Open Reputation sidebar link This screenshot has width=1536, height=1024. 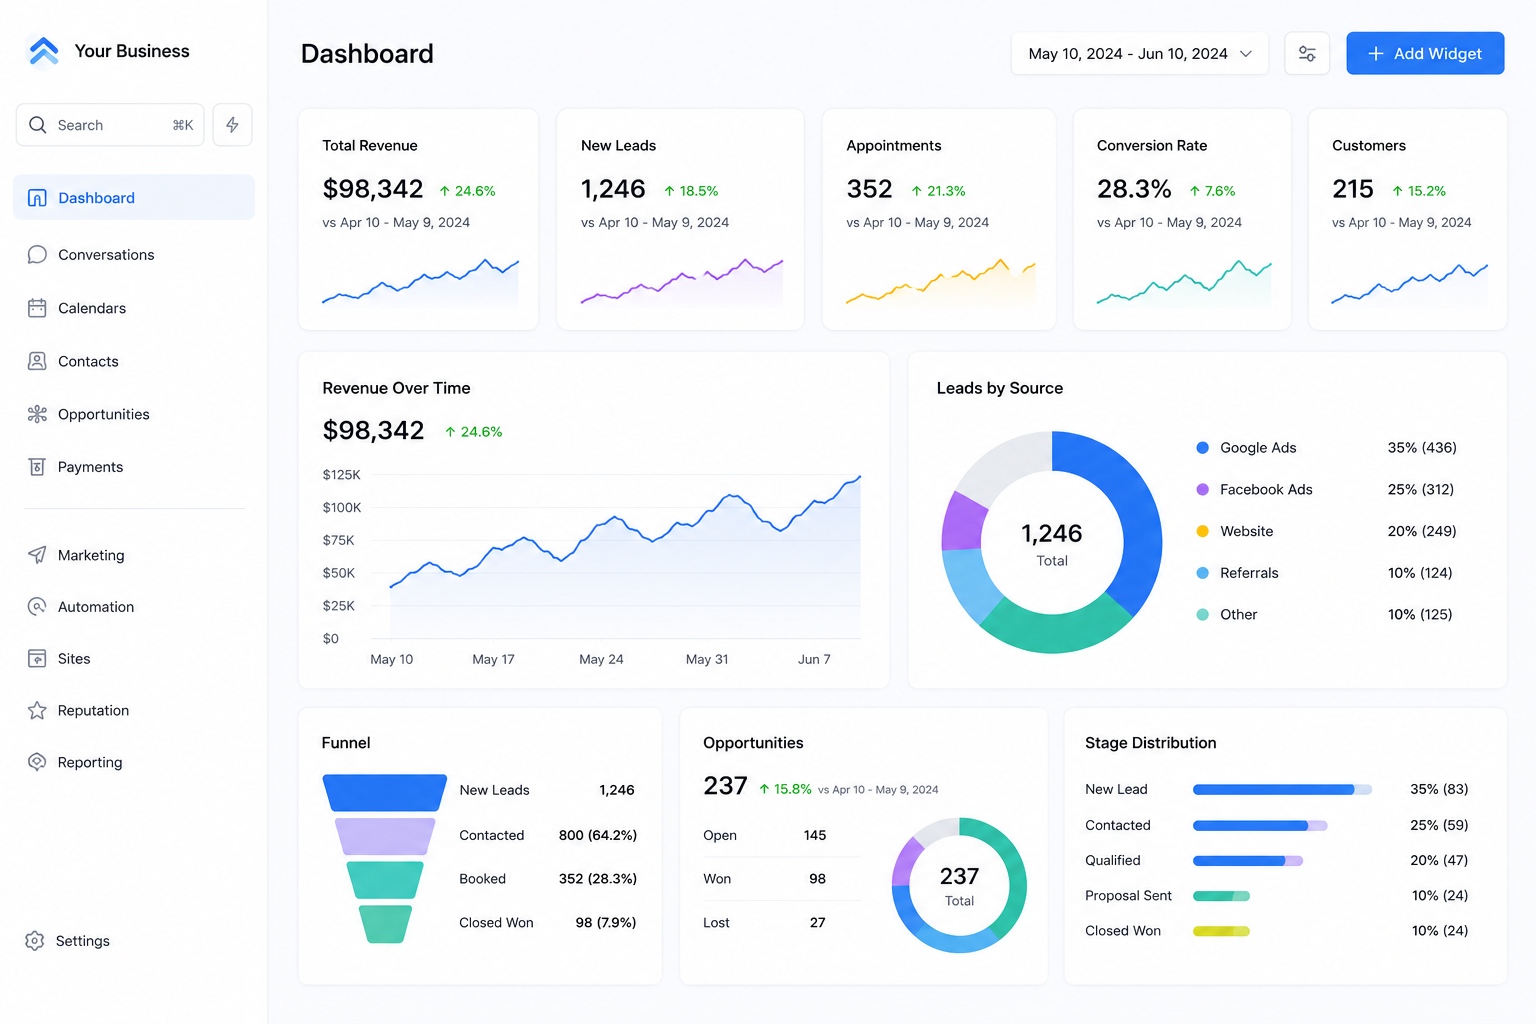tap(134, 711)
